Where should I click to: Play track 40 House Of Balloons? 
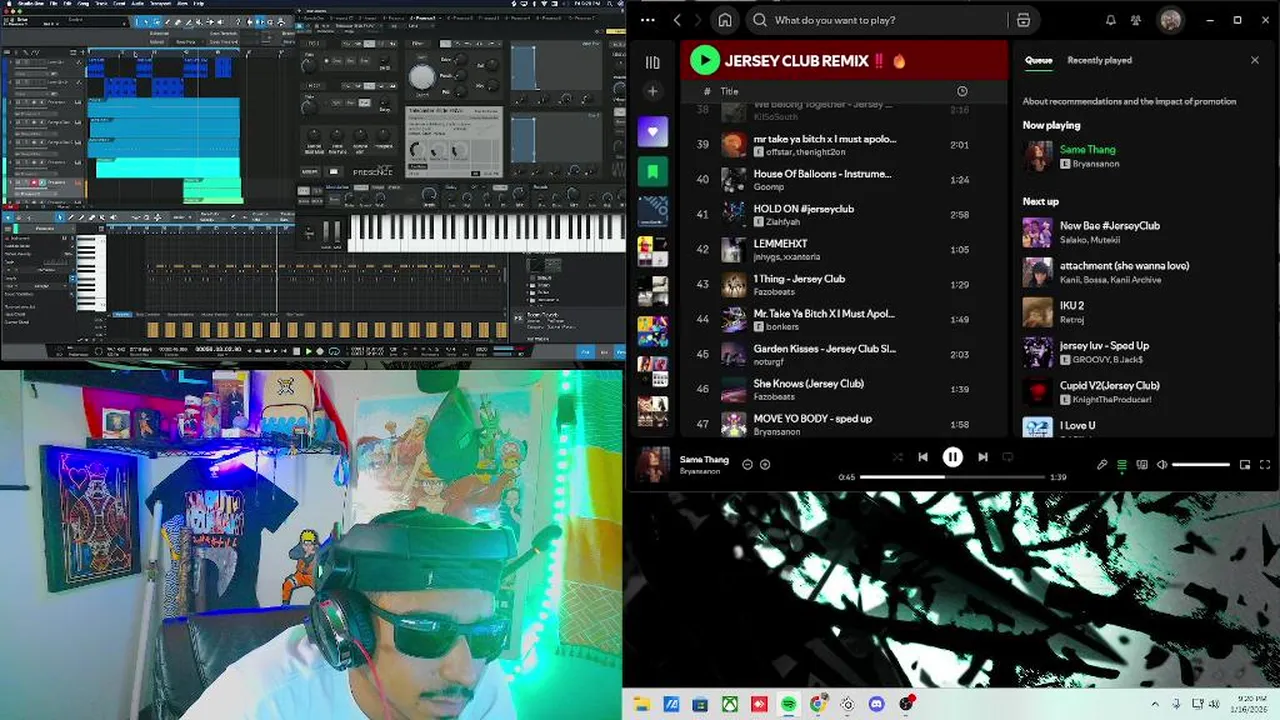tap(843, 179)
